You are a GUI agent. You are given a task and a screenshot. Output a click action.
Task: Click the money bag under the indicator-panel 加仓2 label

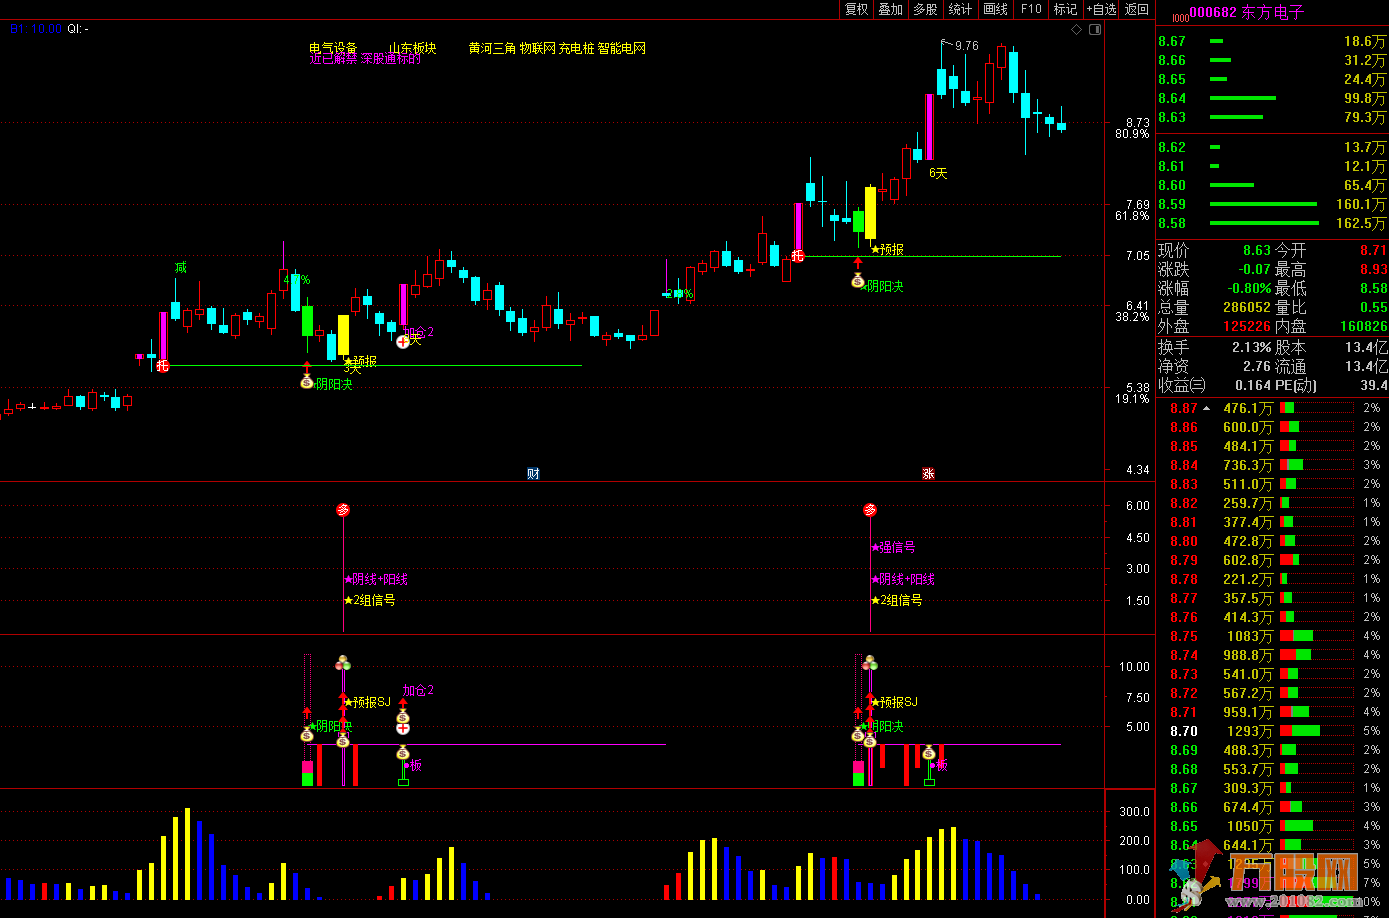point(403,717)
